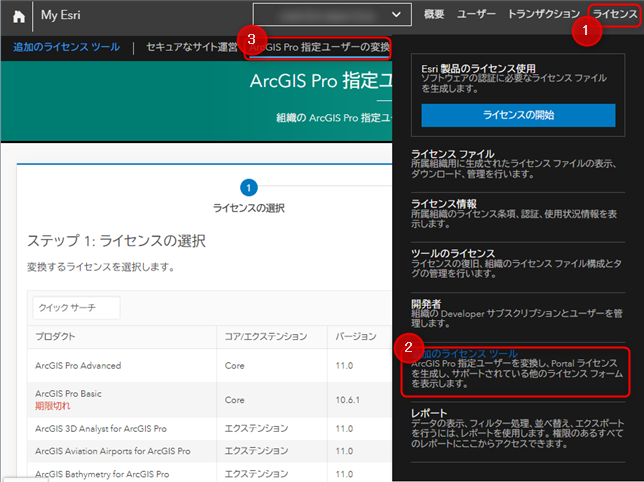Sort by コア/エクステンション column header

[x=266, y=337]
